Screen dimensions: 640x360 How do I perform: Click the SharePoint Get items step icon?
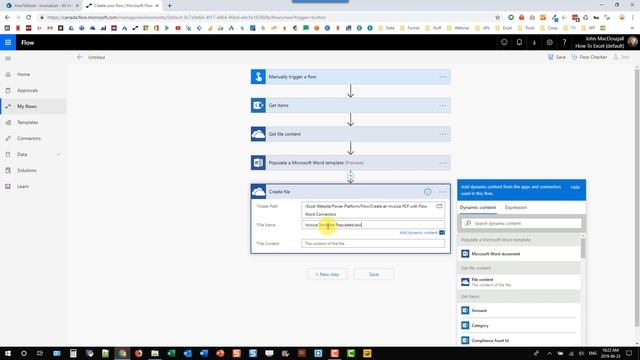[x=258, y=105]
